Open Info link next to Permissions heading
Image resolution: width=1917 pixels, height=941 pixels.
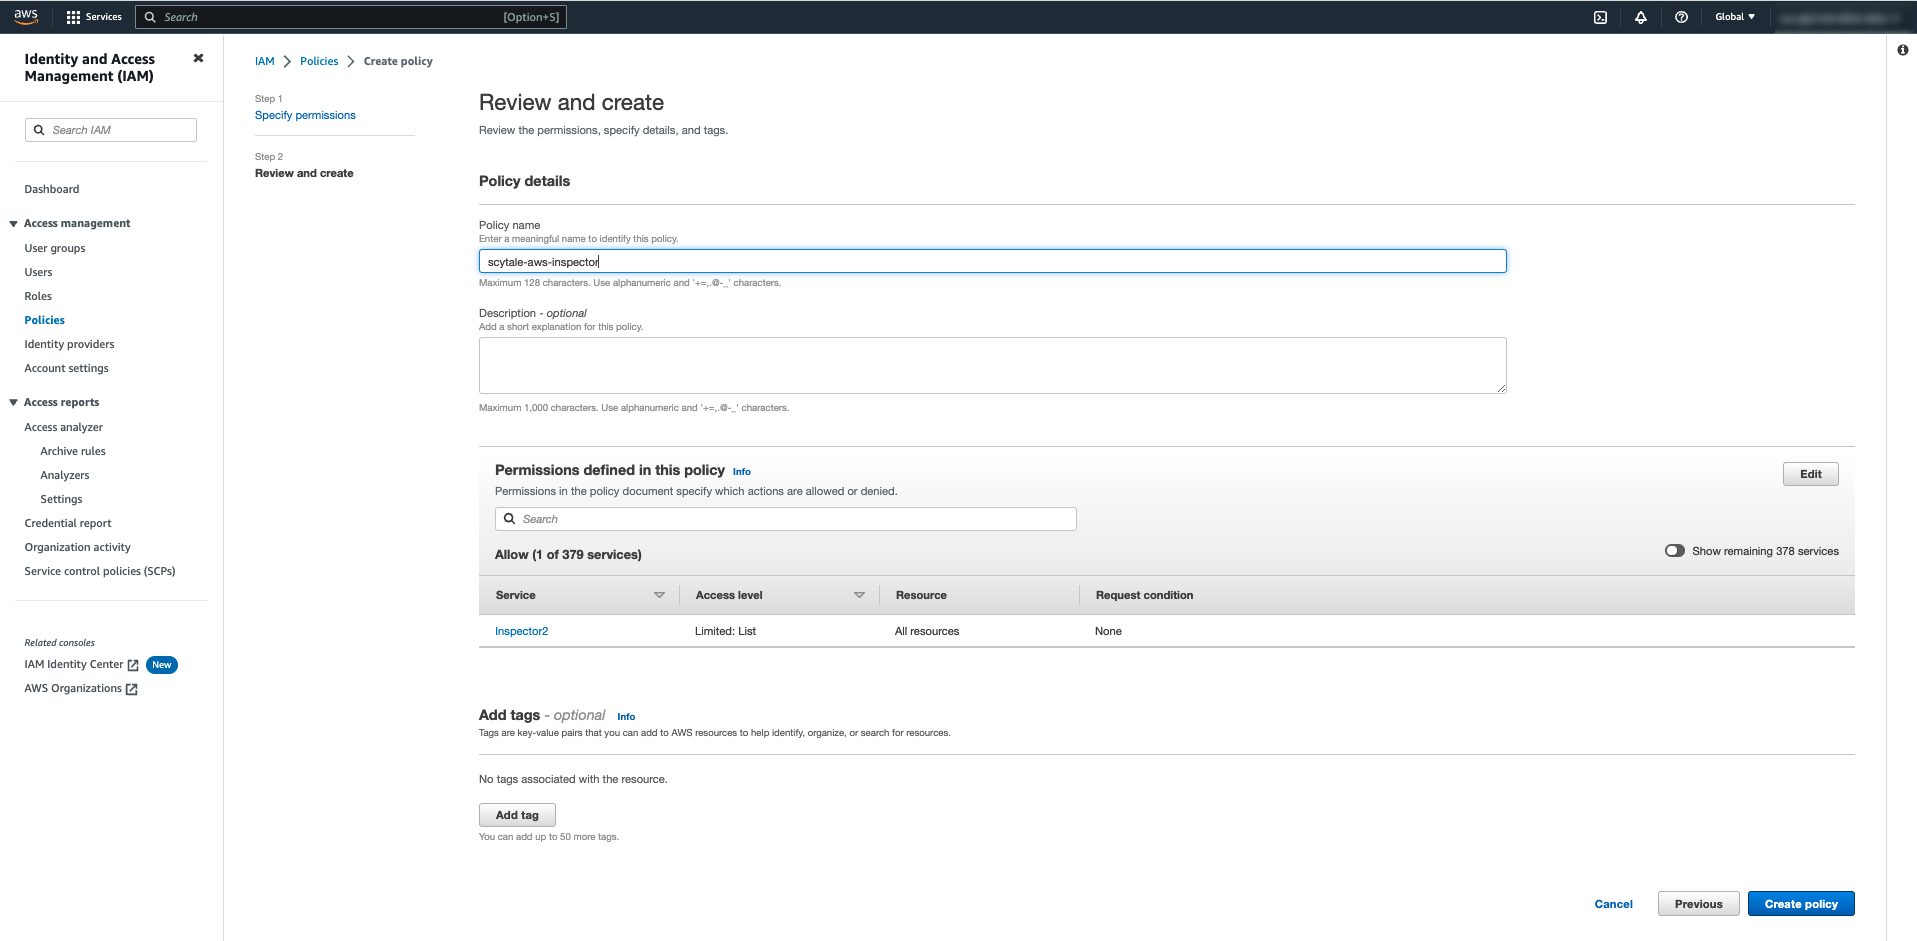coord(741,472)
